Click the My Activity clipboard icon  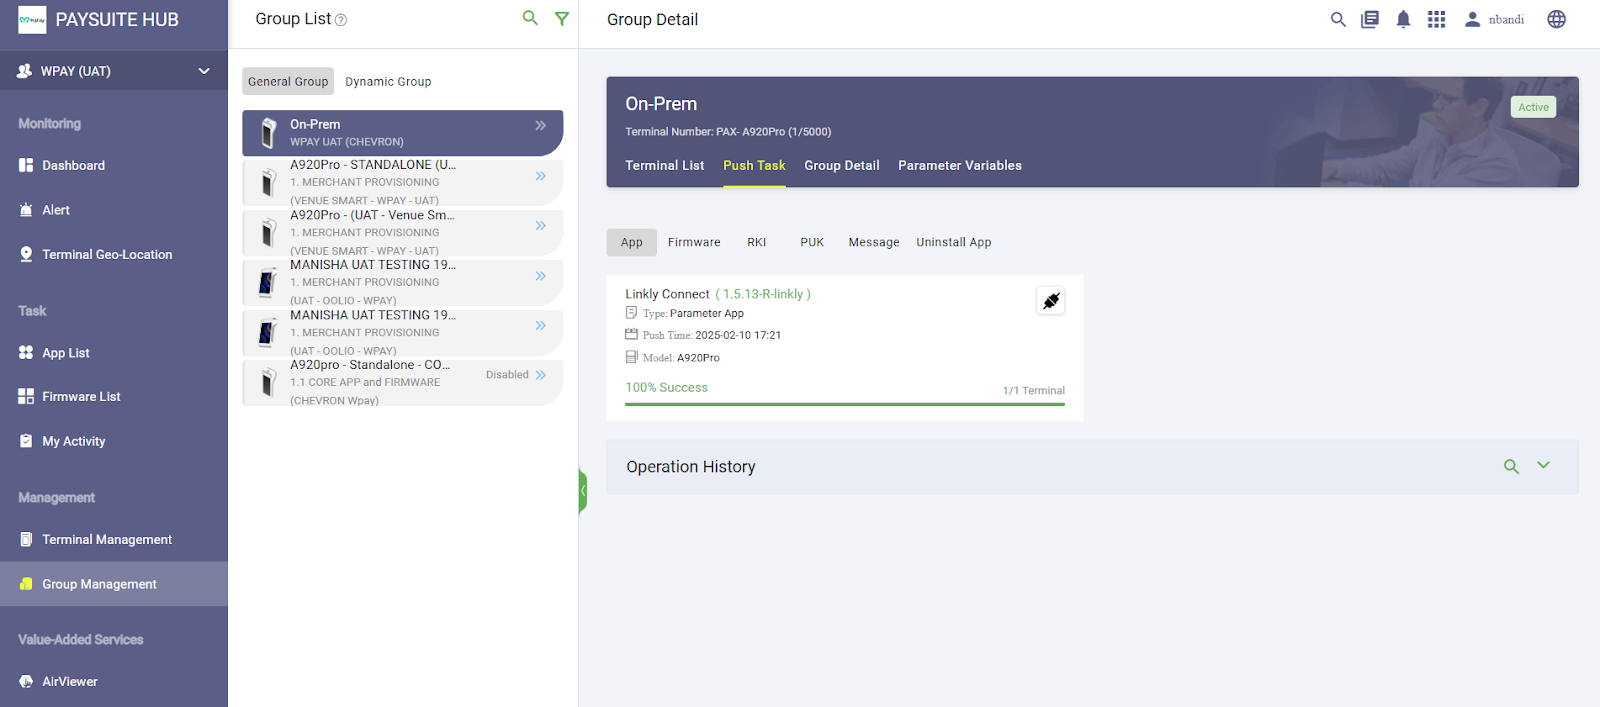point(26,441)
